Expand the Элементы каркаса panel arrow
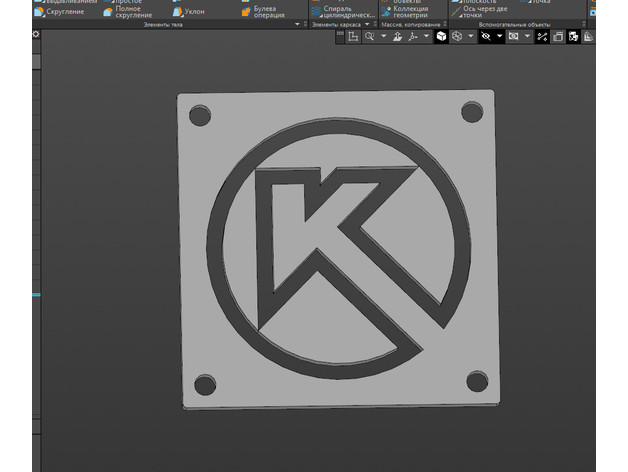The height and width of the screenshot is (472, 628). point(365,24)
